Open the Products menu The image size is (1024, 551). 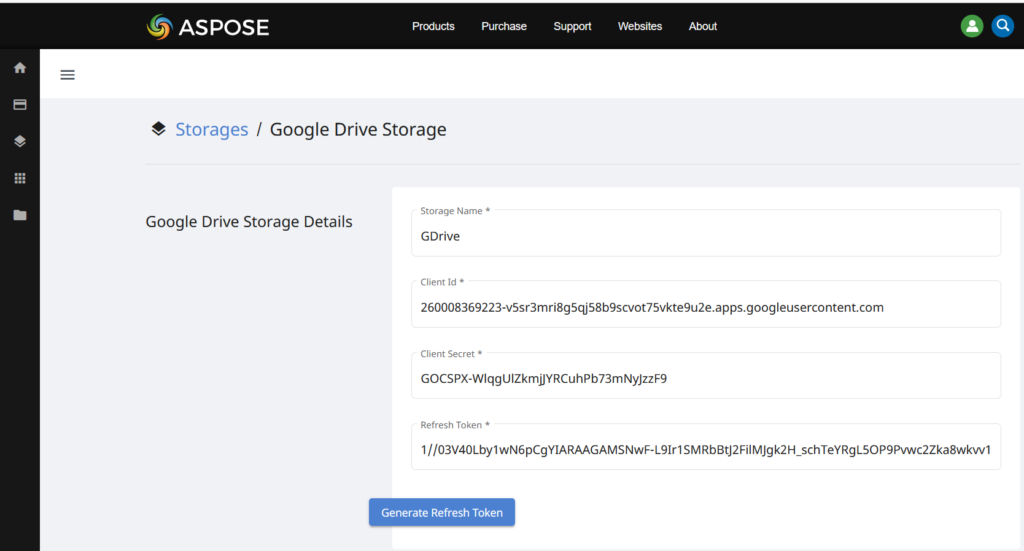click(x=433, y=27)
